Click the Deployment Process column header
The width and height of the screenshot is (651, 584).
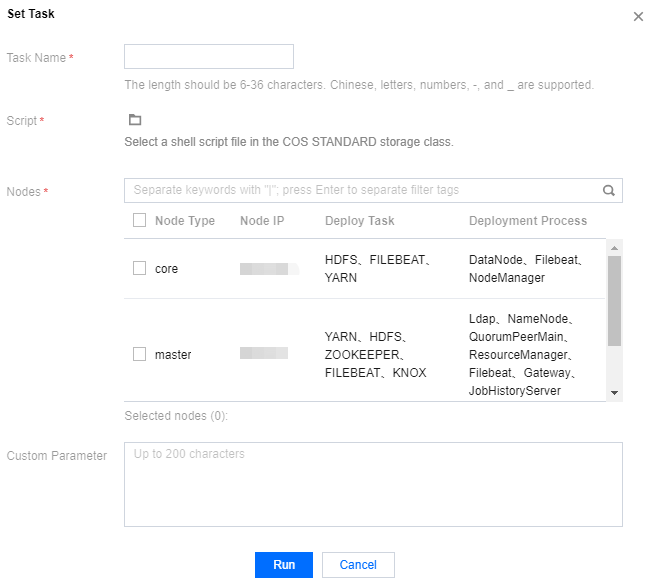tap(528, 220)
